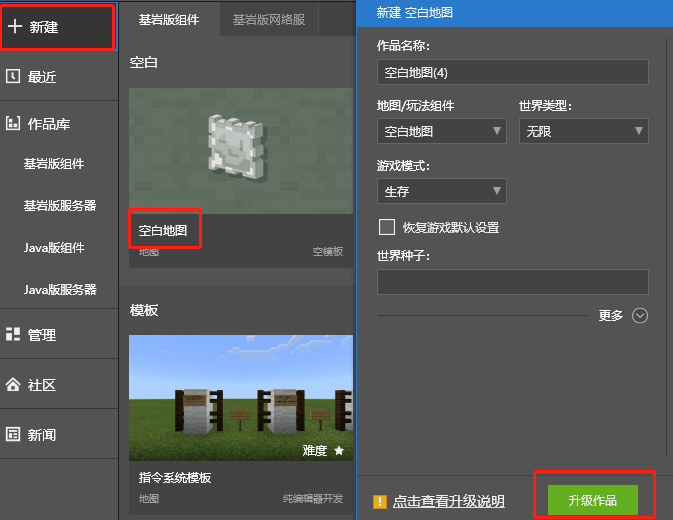673x520 pixels.
Task: Open 新闻 in the sidebar
Action: [x=59, y=435]
